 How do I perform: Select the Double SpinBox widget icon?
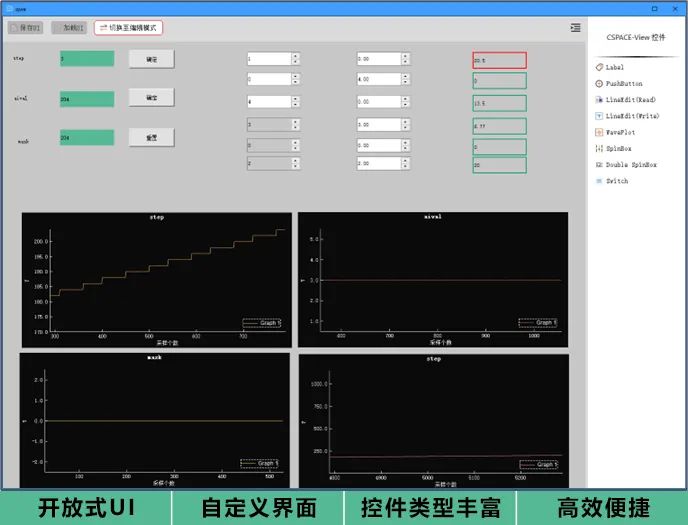click(x=598, y=164)
